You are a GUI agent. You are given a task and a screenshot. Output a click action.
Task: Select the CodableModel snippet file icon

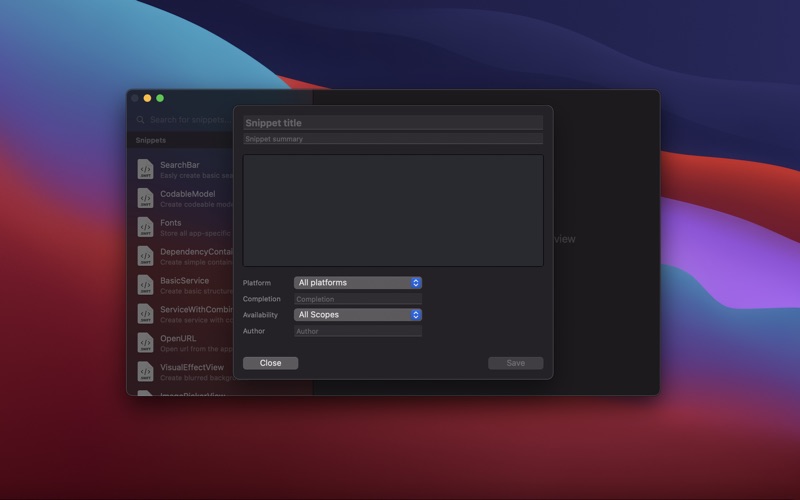(x=145, y=198)
